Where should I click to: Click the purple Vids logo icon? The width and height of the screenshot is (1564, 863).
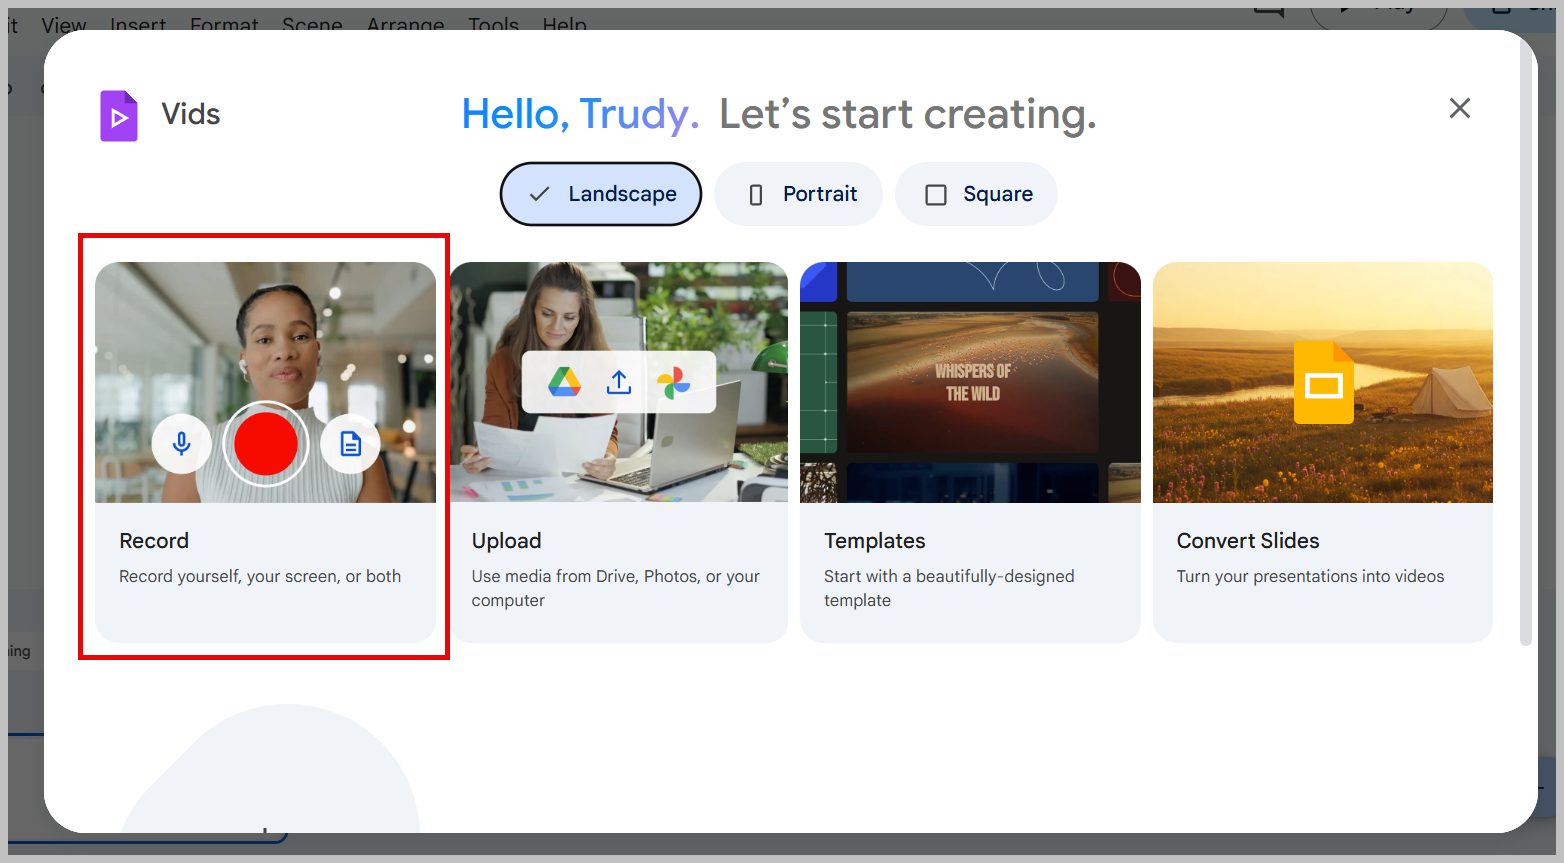(x=119, y=116)
